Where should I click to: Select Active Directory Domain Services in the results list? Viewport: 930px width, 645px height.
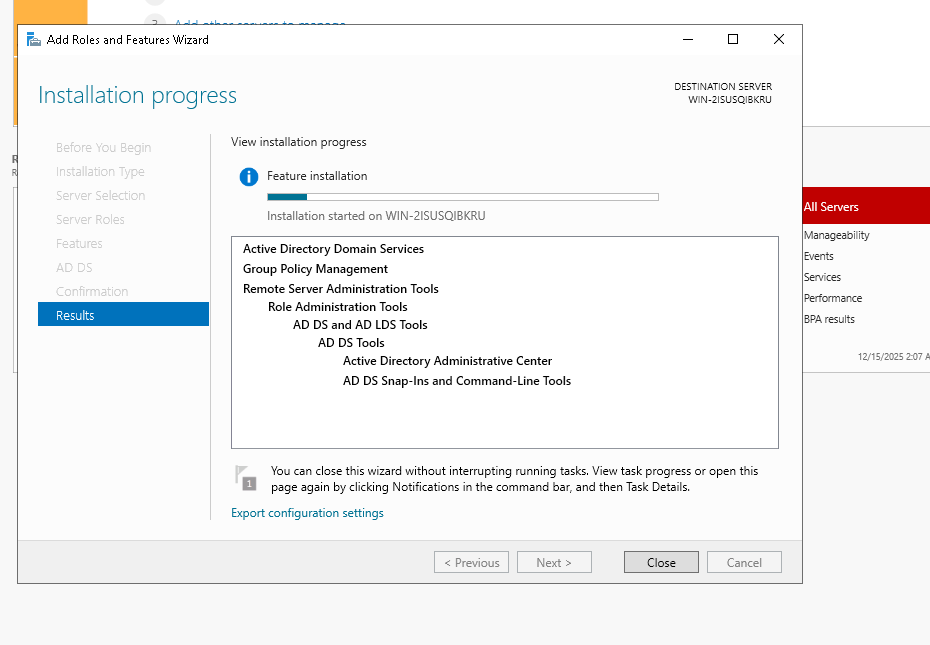(333, 249)
